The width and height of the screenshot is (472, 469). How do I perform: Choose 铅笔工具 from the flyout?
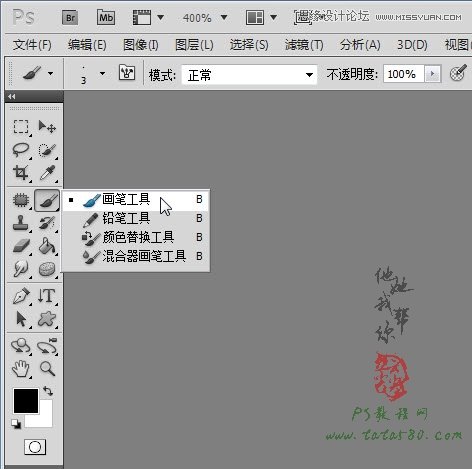click(136, 219)
